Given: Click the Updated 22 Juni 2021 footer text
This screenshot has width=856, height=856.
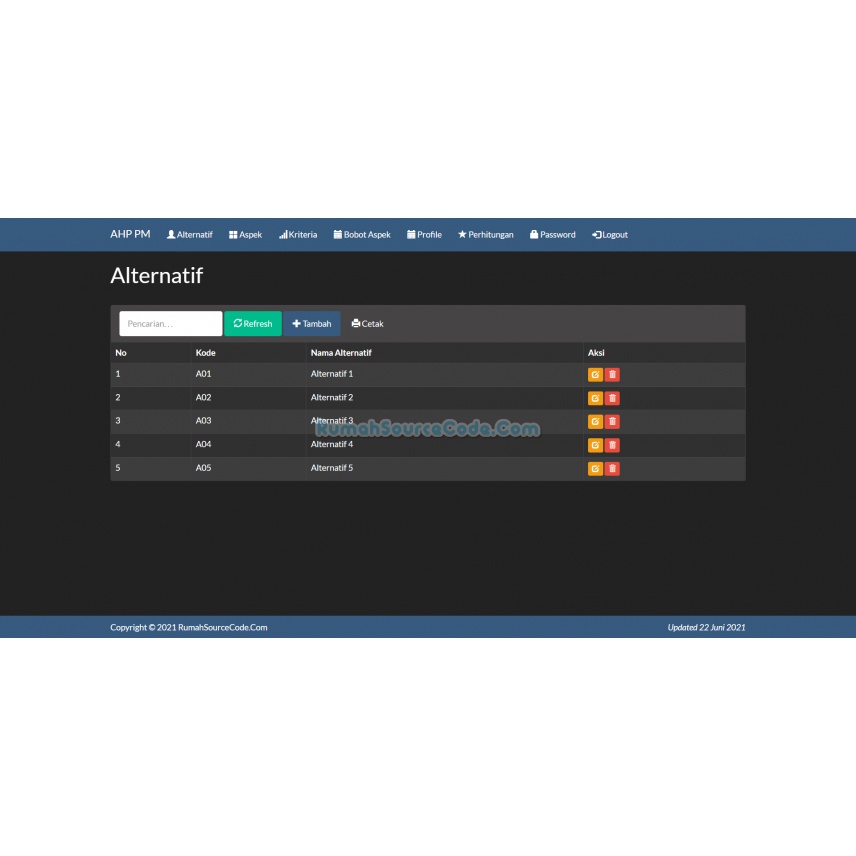Looking at the screenshot, I should tap(706, 627).
